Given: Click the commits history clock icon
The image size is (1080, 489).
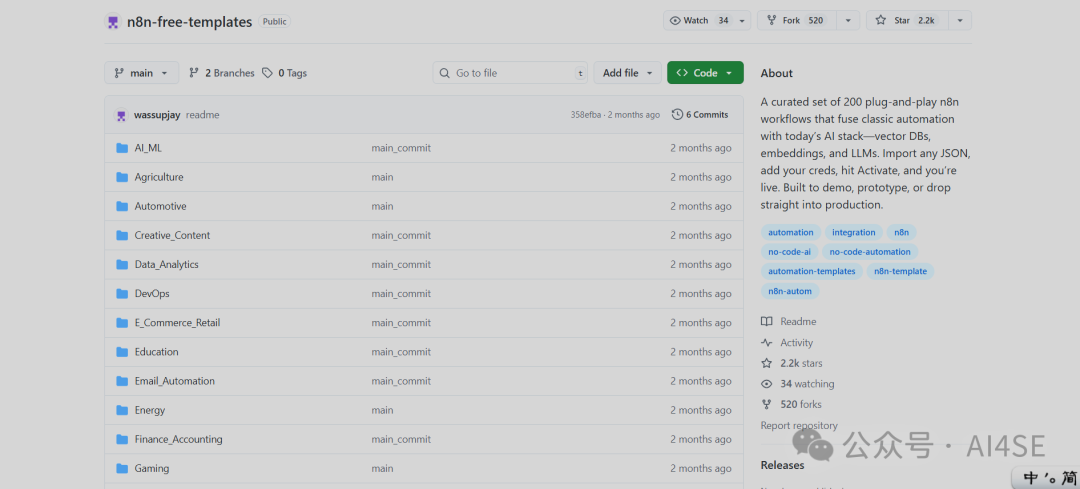Looking at the screenshot, I should point(678,114).
